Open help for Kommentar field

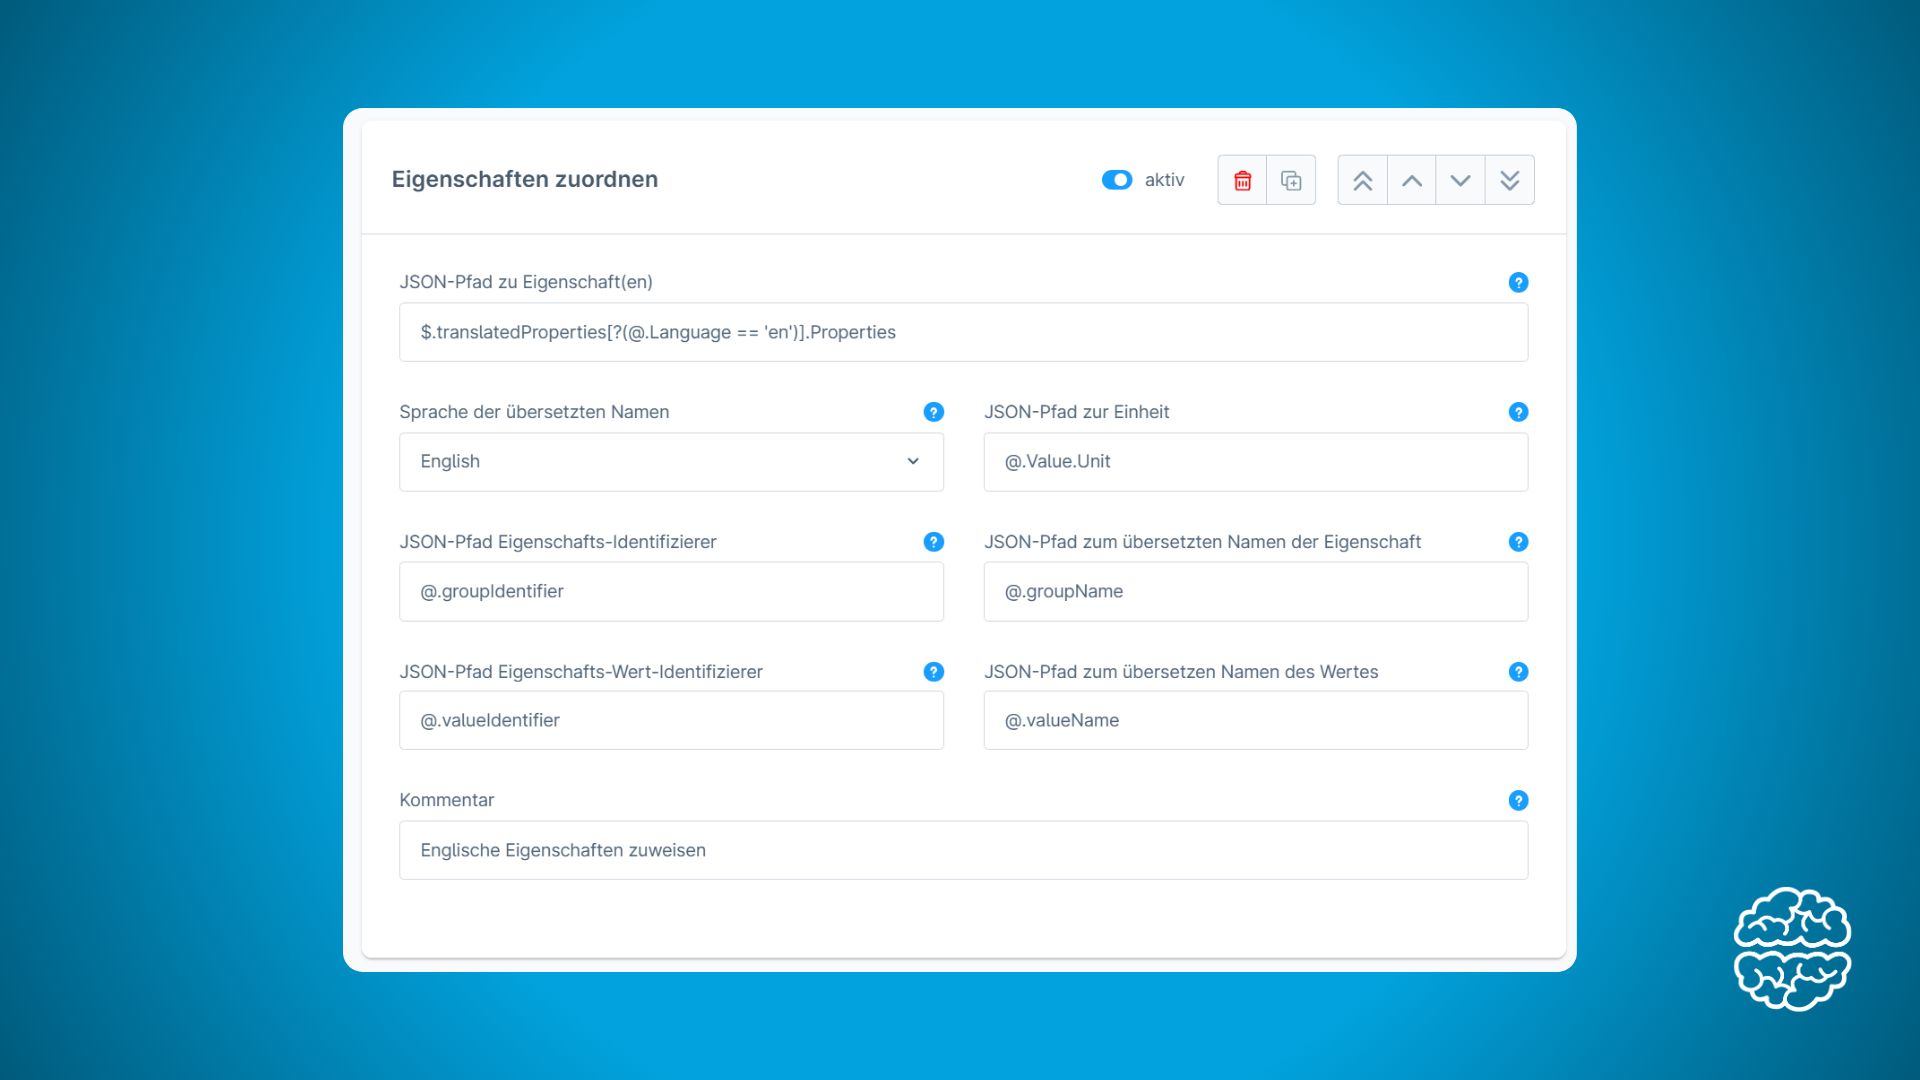click(x=1518, y=800)
